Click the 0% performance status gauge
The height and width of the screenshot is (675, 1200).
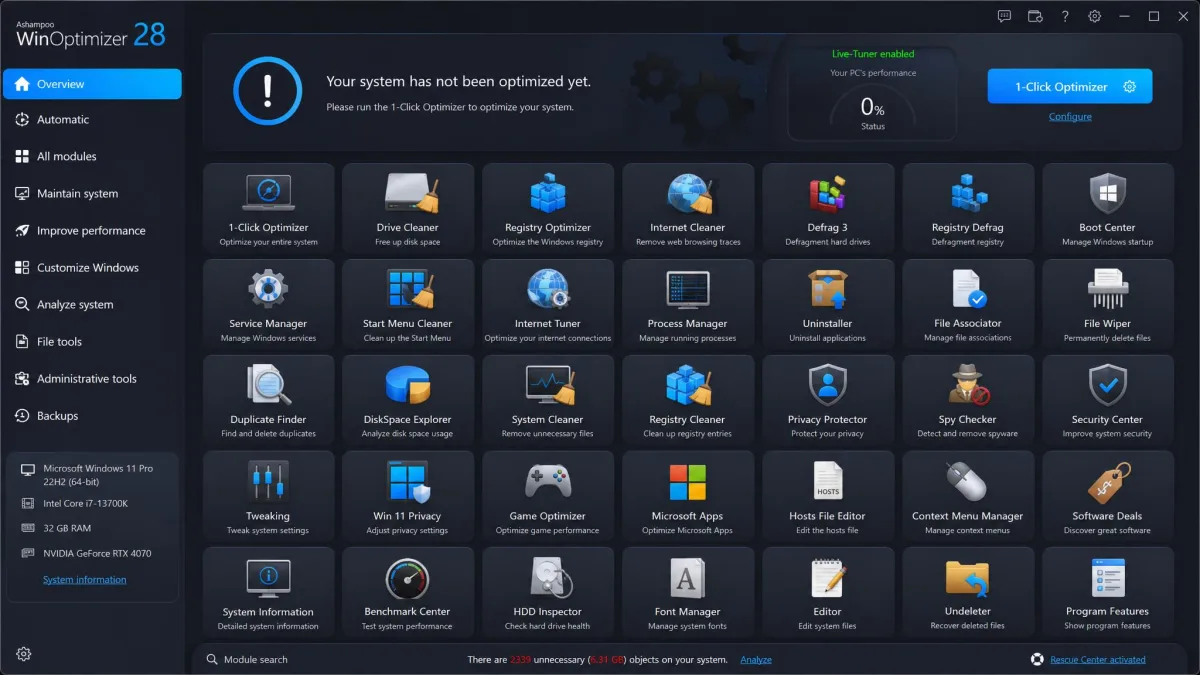click(873, 110)
